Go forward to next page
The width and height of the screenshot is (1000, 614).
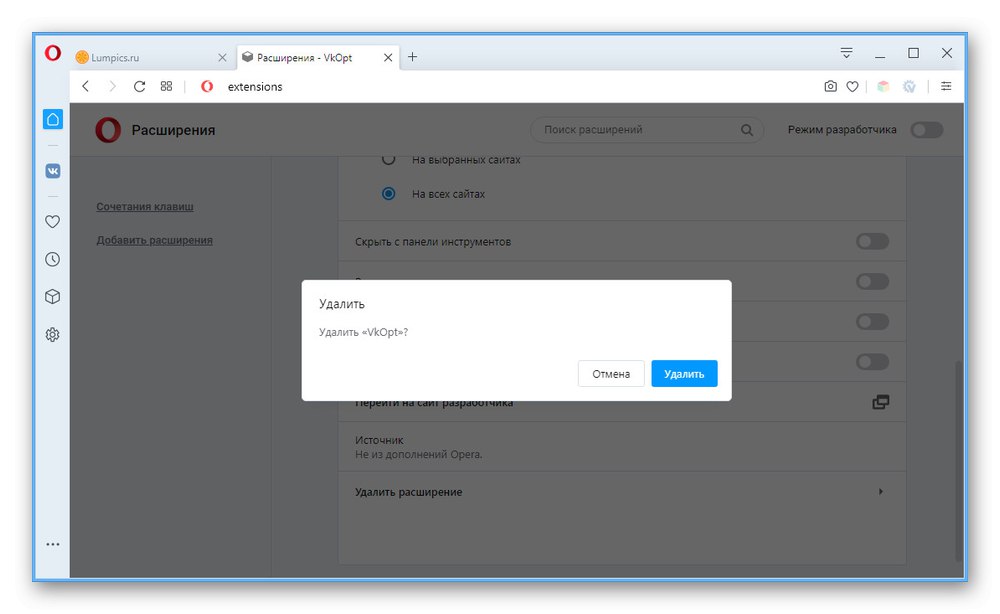click(x=112, y=86)
